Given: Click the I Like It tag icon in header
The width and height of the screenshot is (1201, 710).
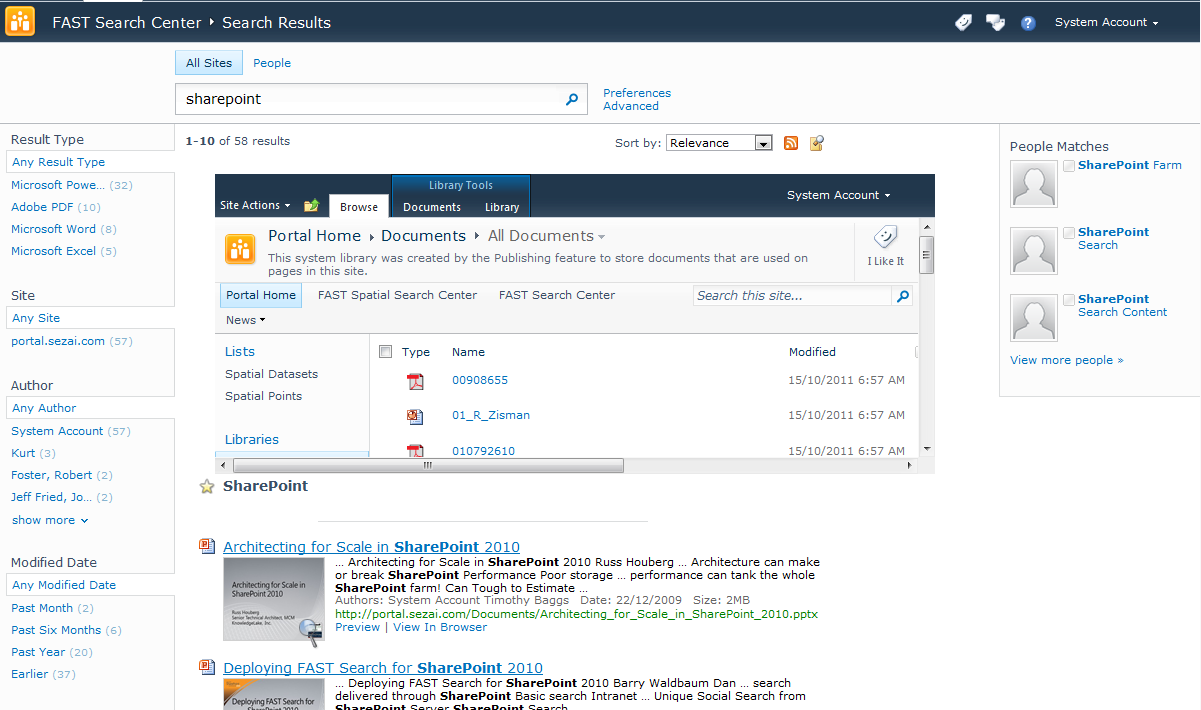Looking at the screenshot, I should tap(963, 22).
